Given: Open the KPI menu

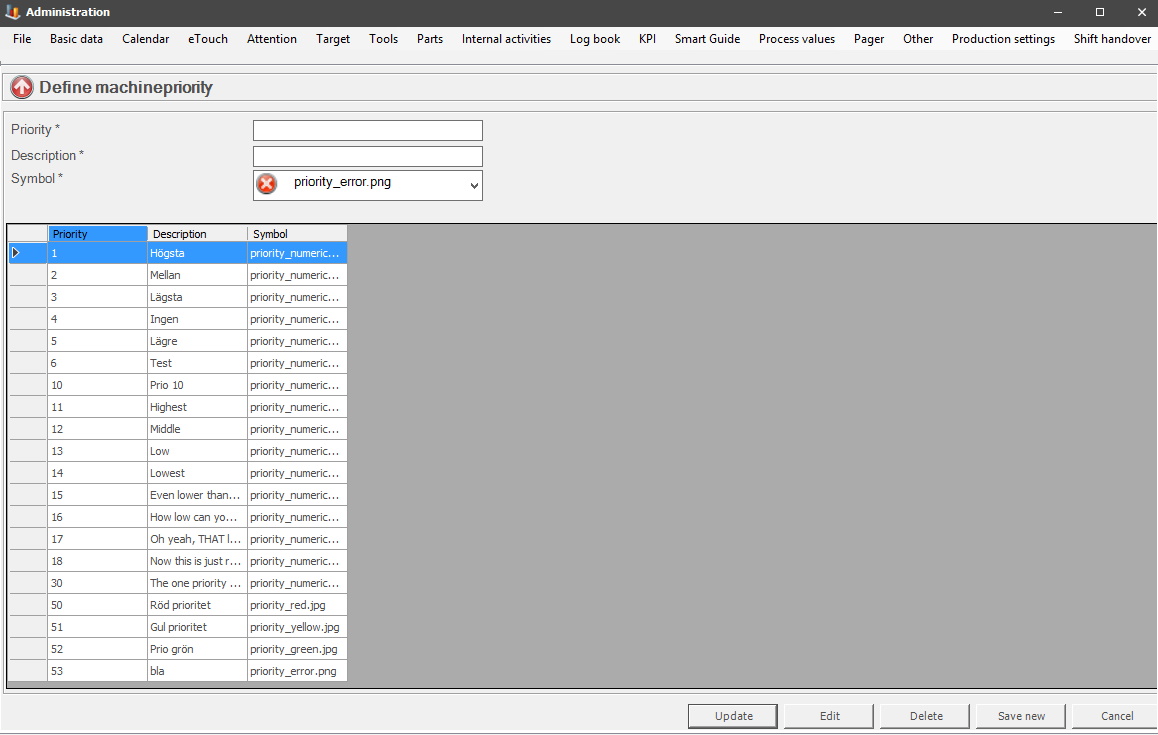Looking at the screenshot, I should [647, 39].
